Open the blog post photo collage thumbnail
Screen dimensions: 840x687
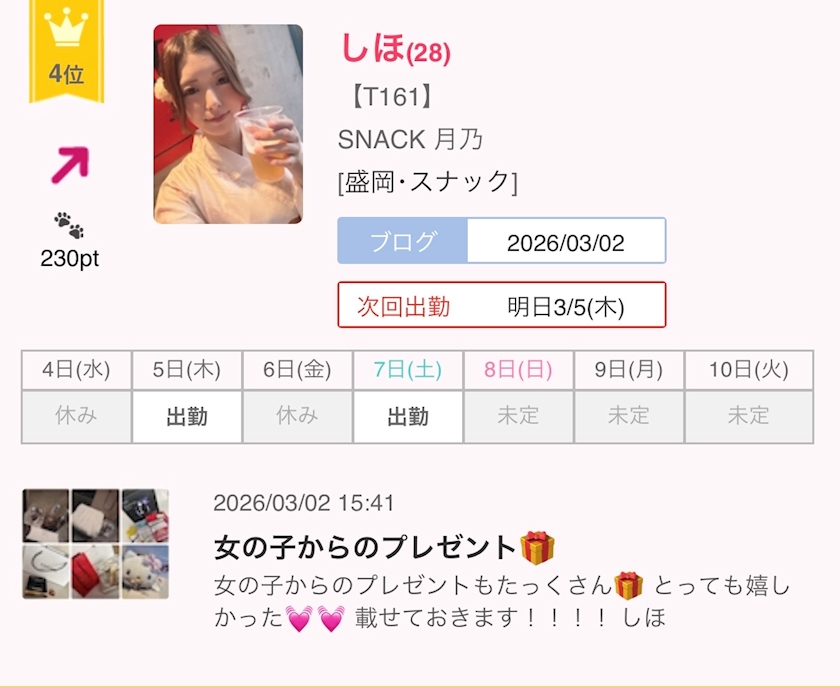(96, 543)
